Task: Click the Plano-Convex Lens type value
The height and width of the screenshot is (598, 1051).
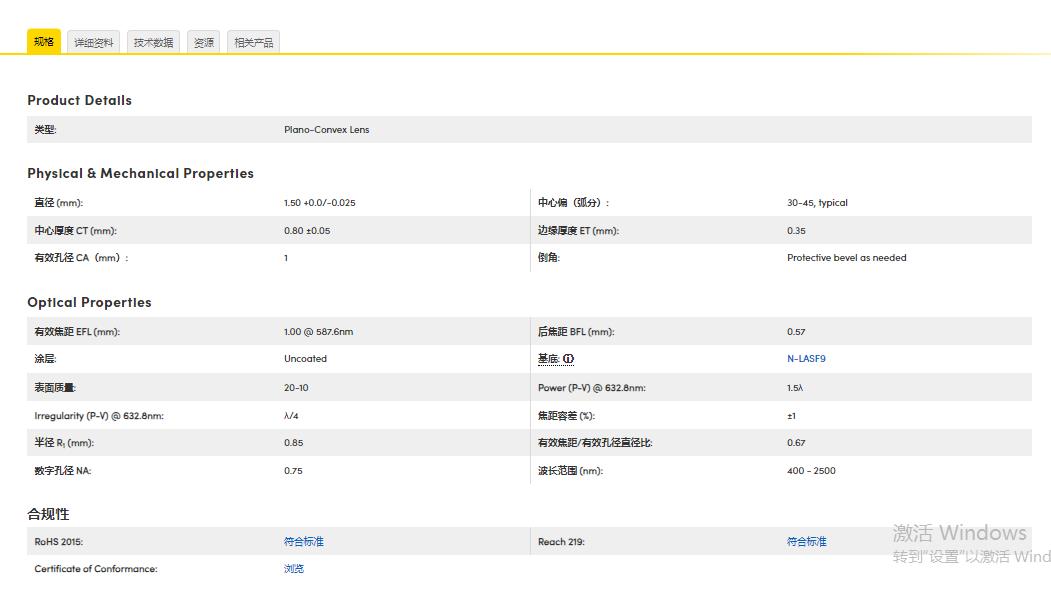Action: [x=326, y=130]
